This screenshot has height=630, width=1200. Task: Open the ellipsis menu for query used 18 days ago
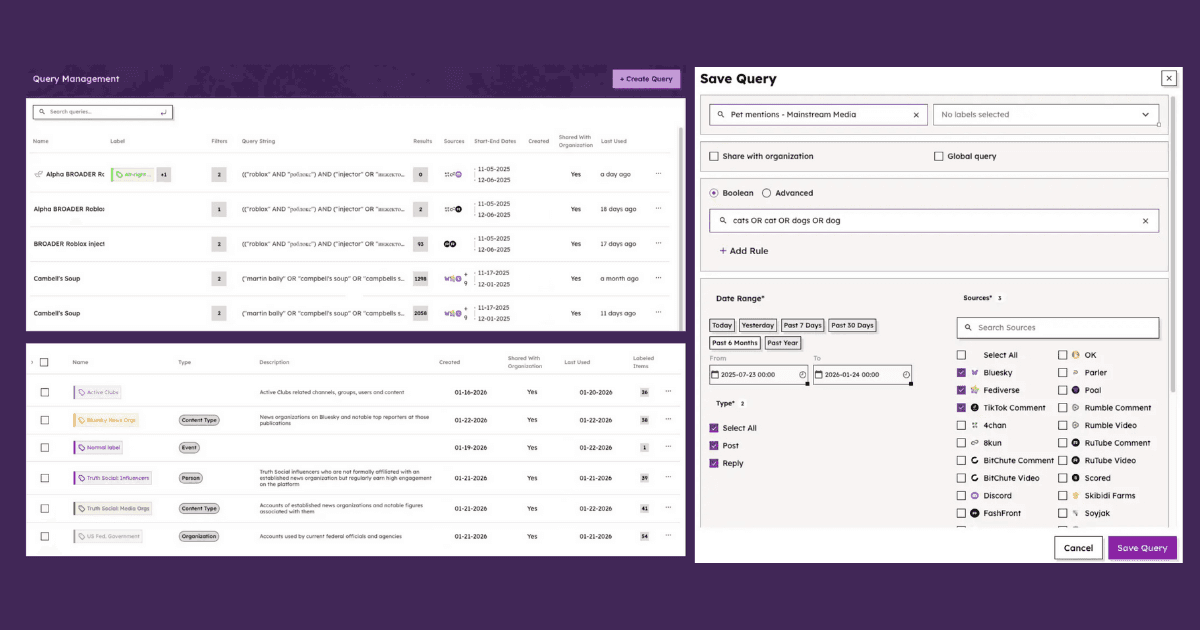(658, 209)
